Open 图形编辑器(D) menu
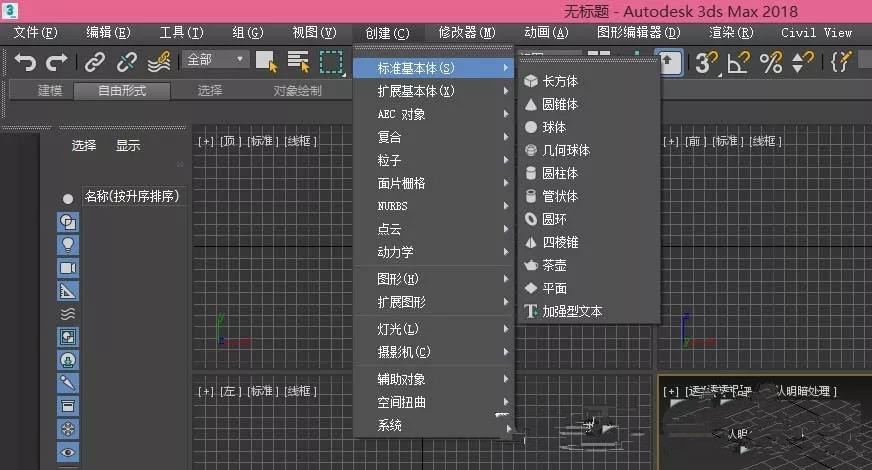872x470 pixels. 638,33
